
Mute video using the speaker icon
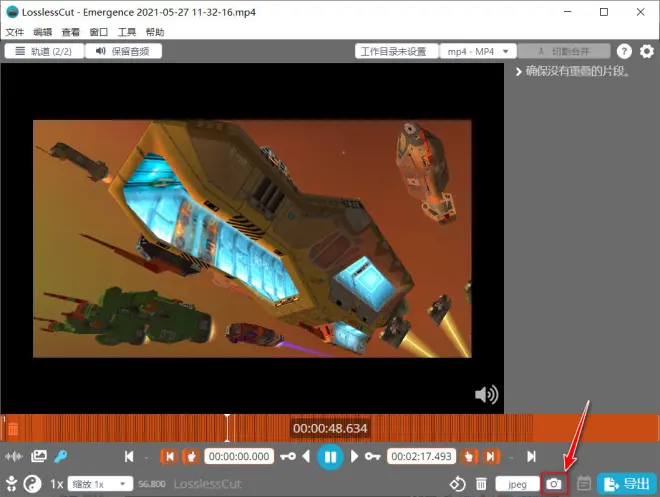[x=487, y=395]
